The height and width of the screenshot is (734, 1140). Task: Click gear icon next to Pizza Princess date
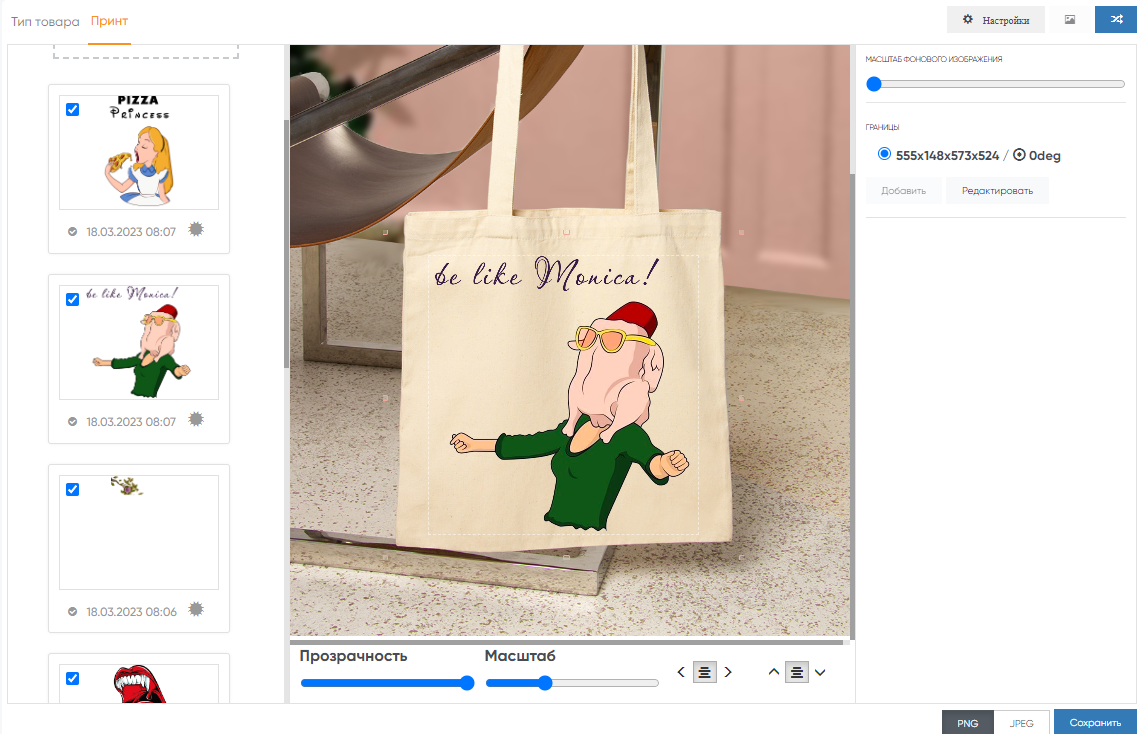pos(196,230)
